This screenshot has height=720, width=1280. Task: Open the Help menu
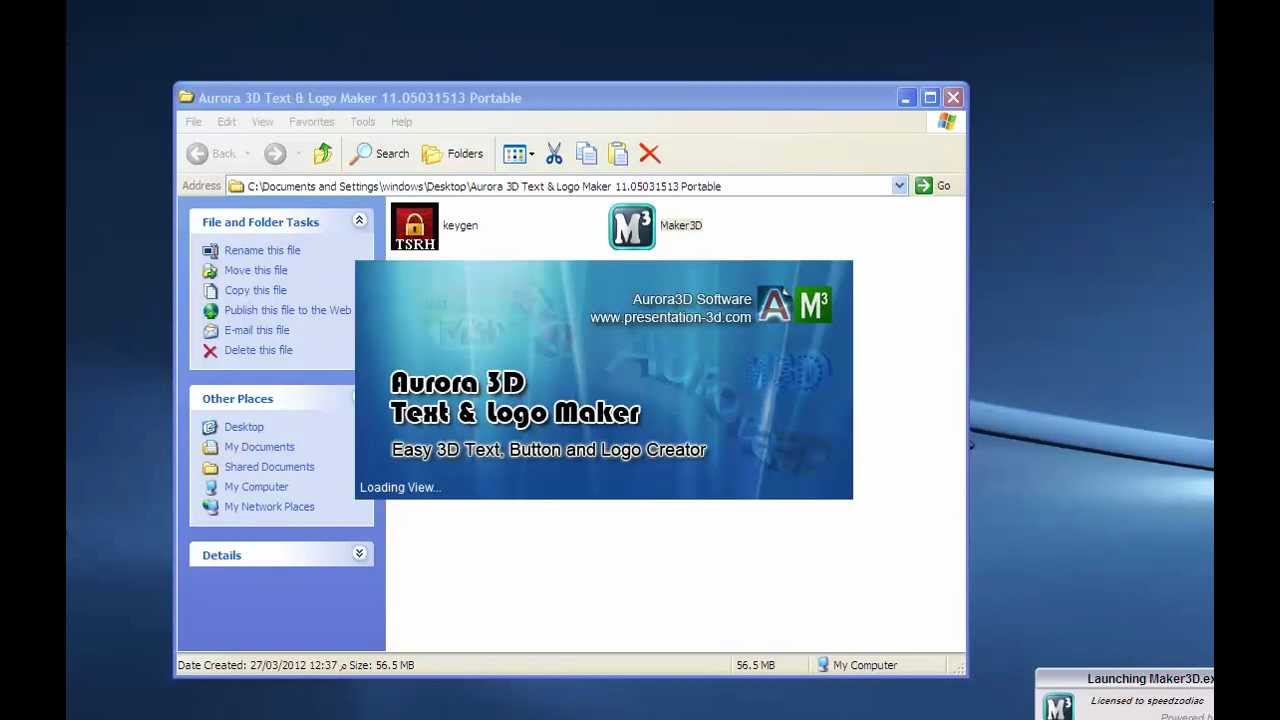[401, 122]
